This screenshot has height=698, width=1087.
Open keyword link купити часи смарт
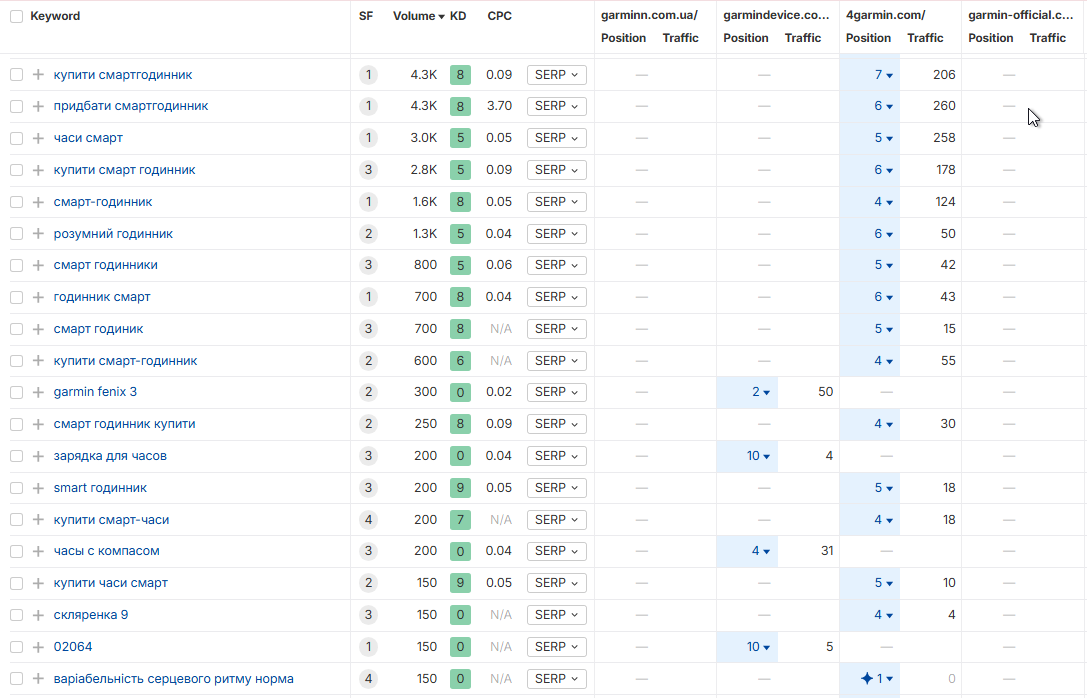click(x=110, y=583)
